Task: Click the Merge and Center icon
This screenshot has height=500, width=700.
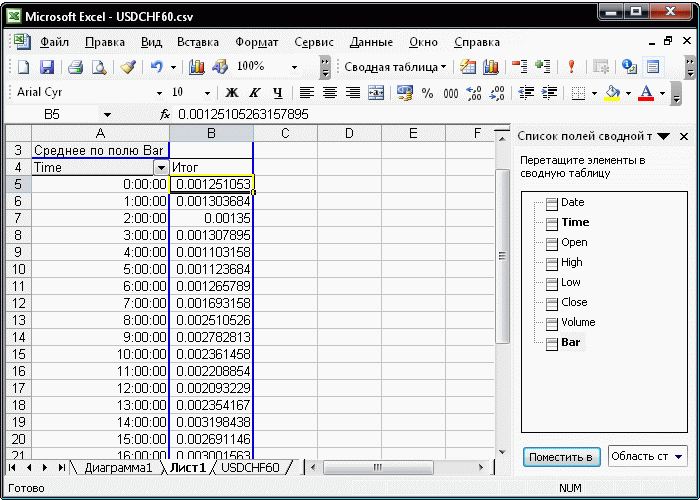Action: pos(376,93)
